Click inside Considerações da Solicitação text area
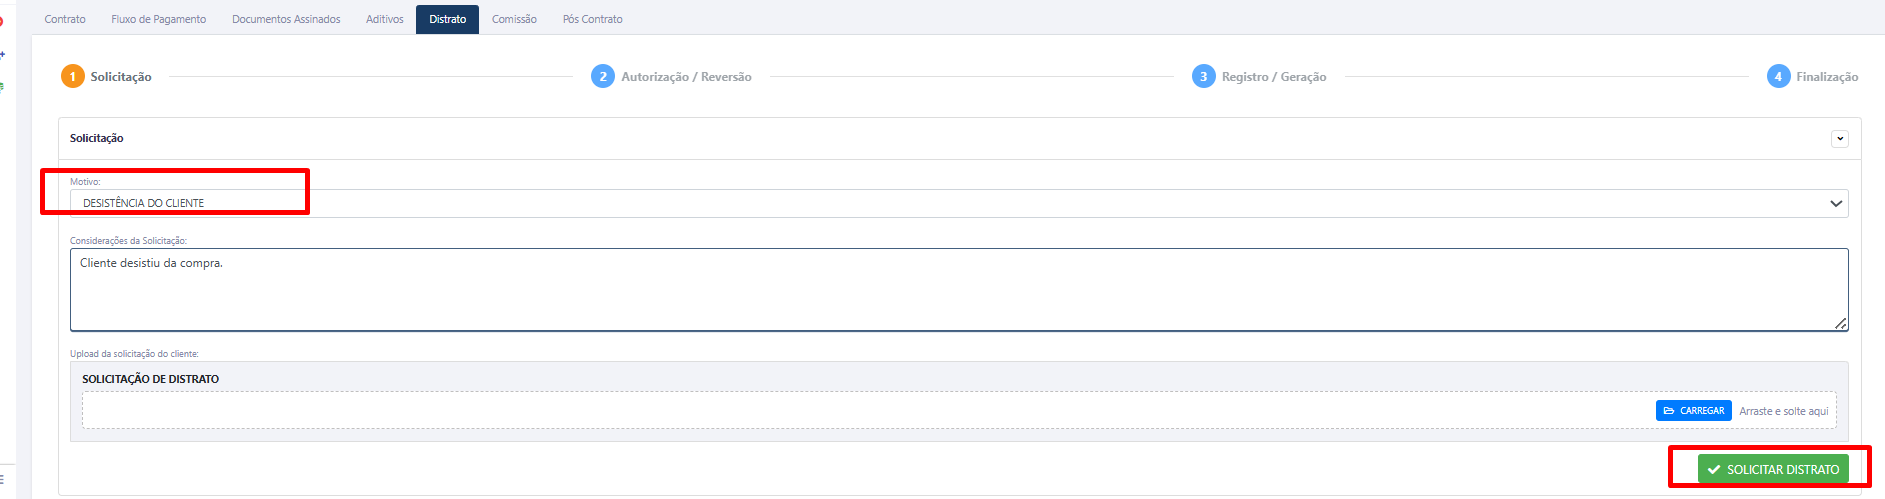Image resolution: width=1885 pixels, height=499 pixels. 959,290
